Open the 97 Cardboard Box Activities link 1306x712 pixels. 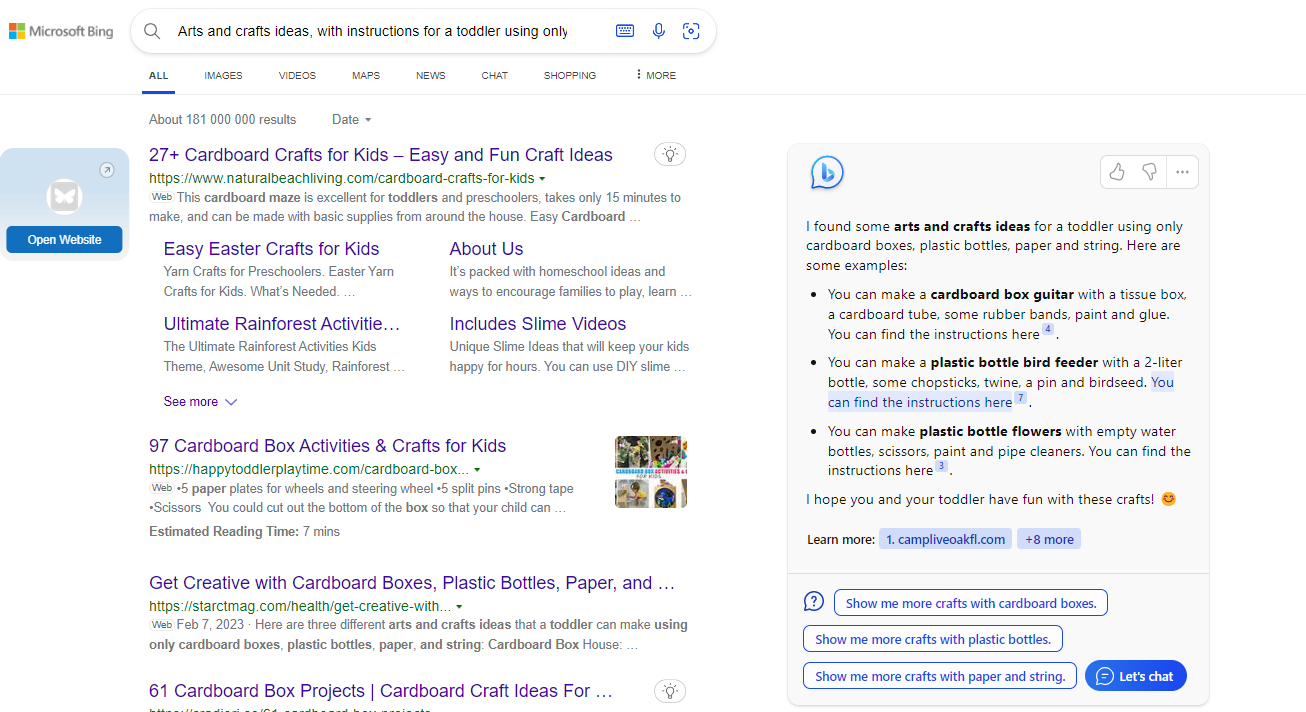point(328,446)
